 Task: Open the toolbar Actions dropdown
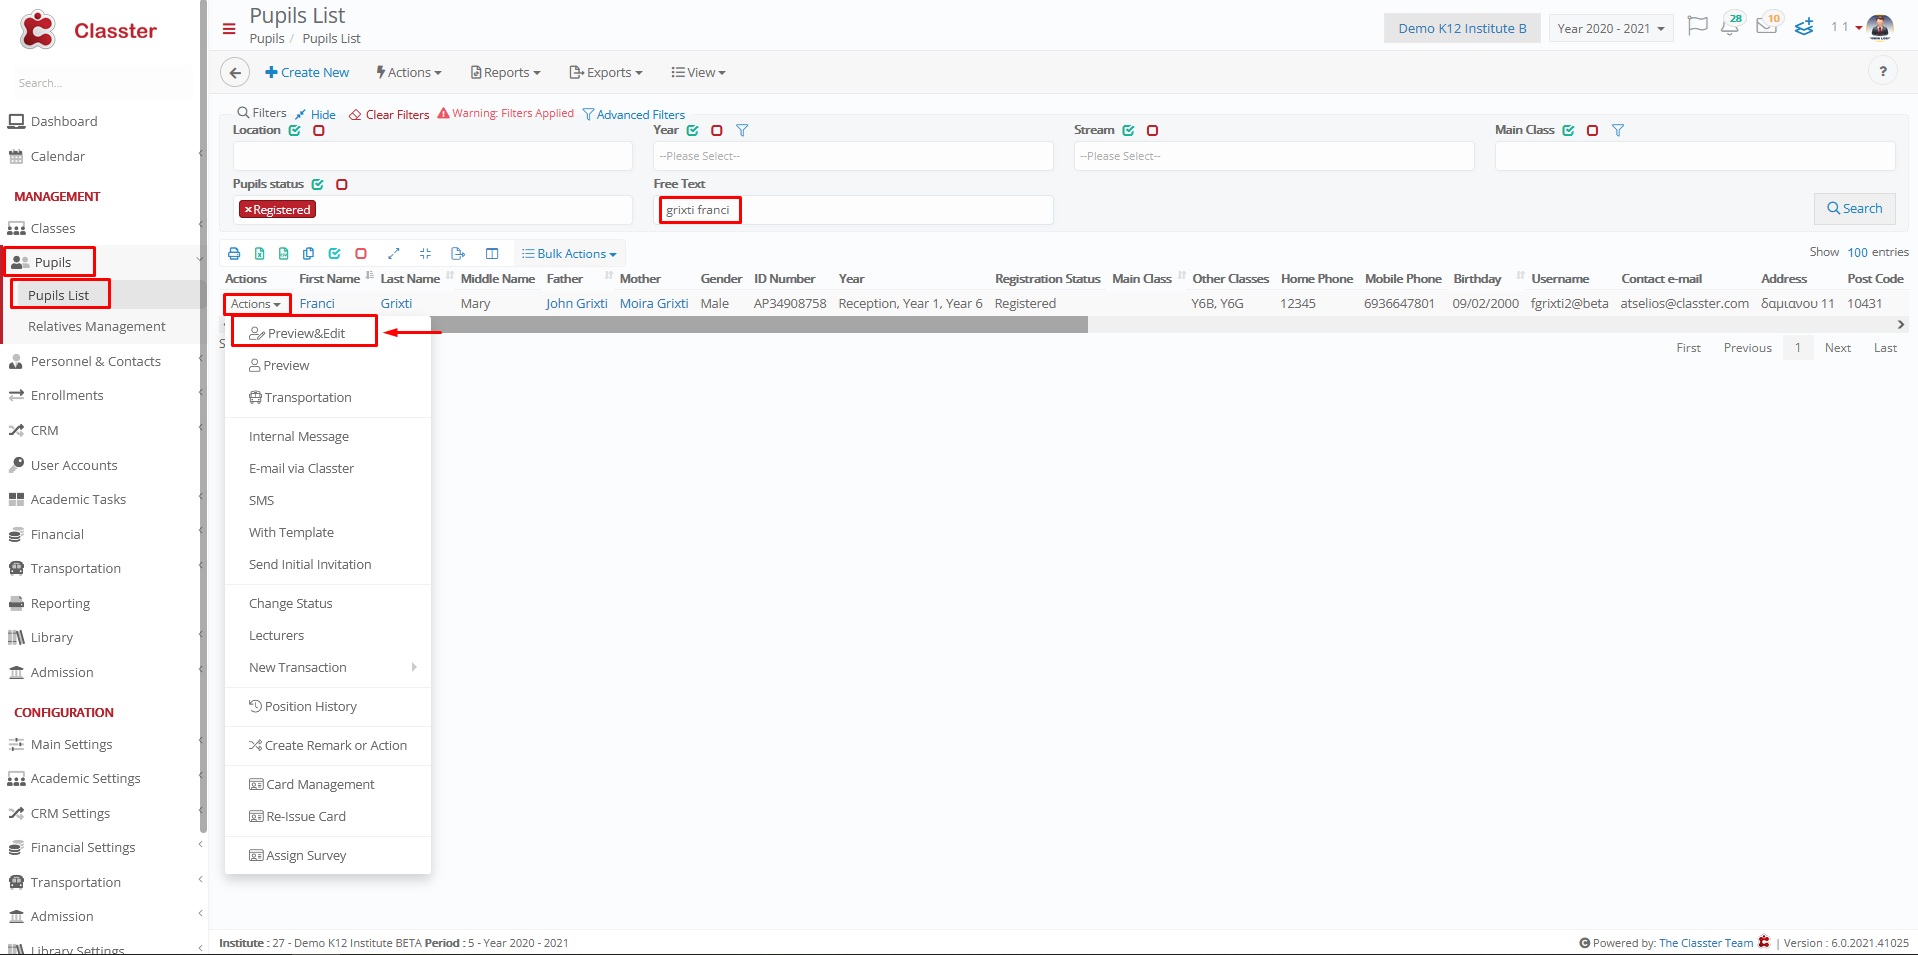click(x=409, y=72)
